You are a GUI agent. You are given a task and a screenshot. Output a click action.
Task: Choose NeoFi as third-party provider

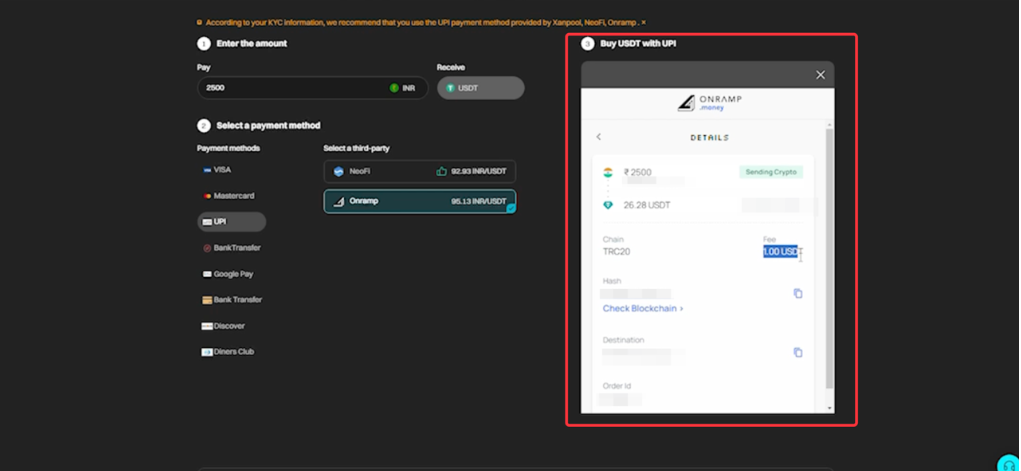click(x=419, y=172)
